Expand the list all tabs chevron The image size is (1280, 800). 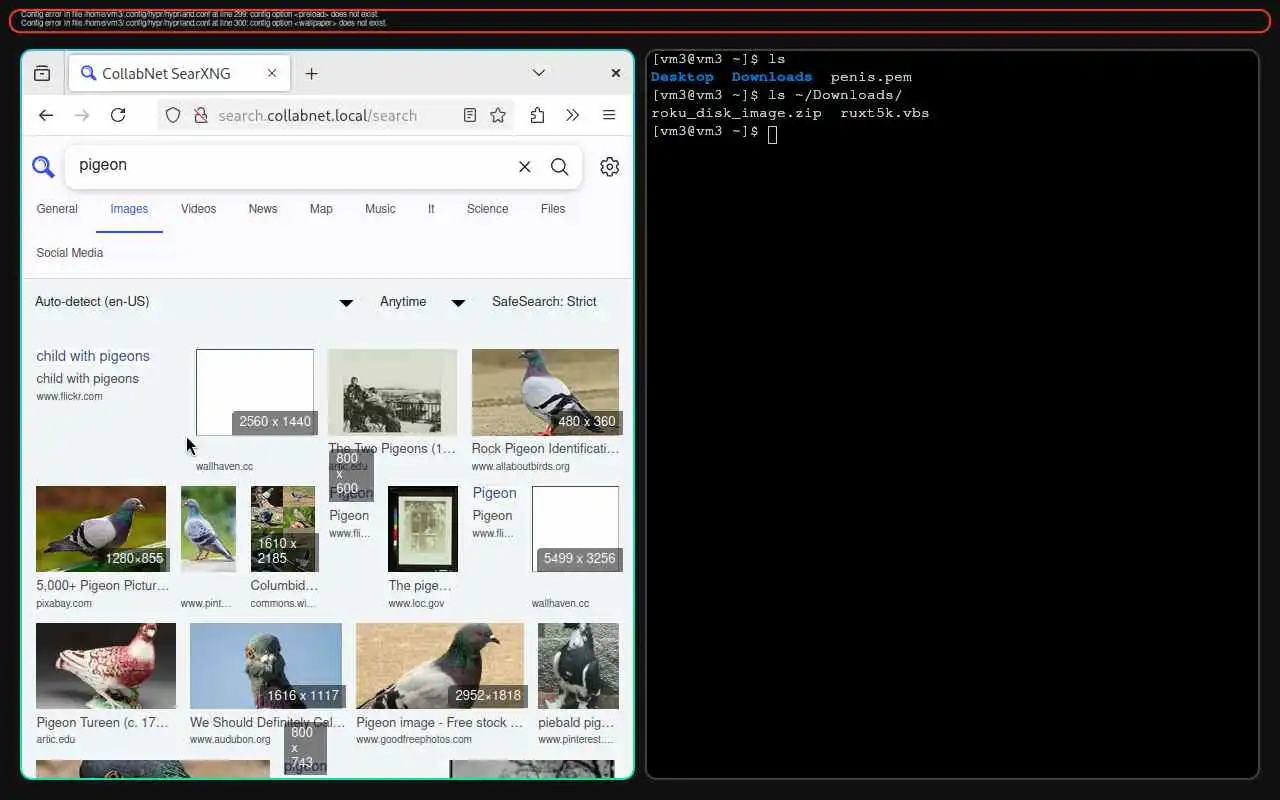pyautogui.click(x=538, y=73)
